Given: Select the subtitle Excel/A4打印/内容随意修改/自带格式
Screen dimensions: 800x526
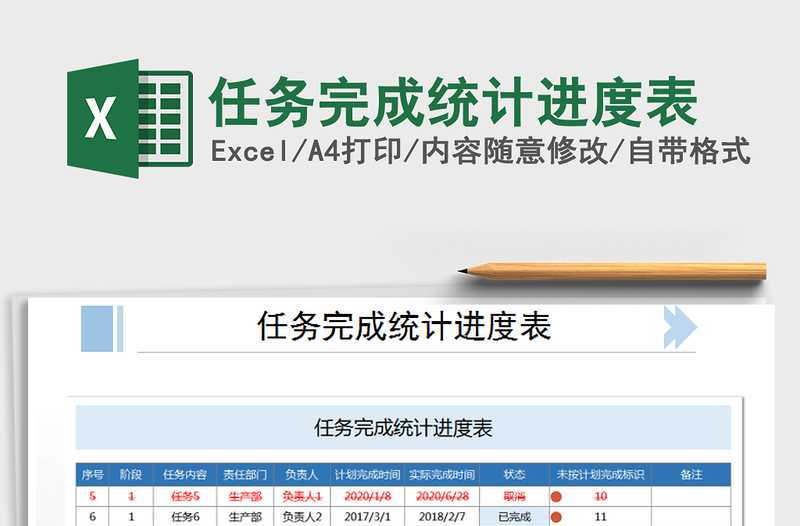Looking at the screenshot, I should pos(481,152).
